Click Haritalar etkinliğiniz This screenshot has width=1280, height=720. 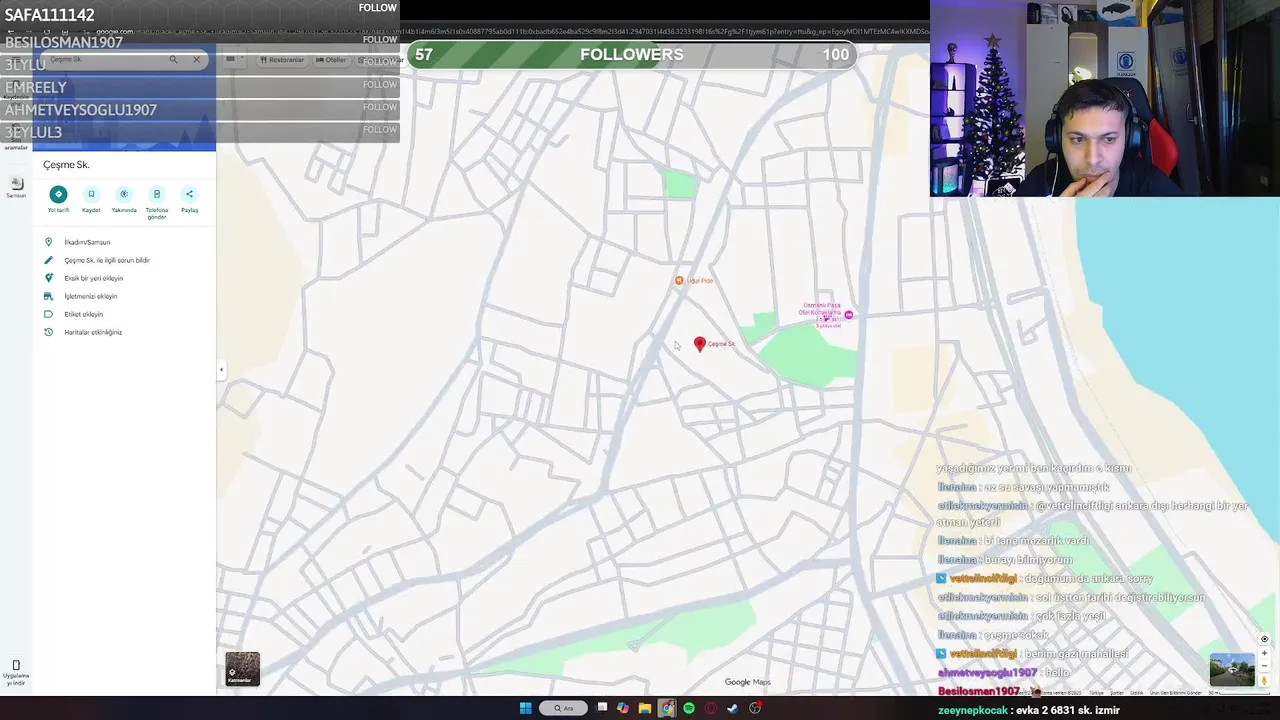pos(93,332)
